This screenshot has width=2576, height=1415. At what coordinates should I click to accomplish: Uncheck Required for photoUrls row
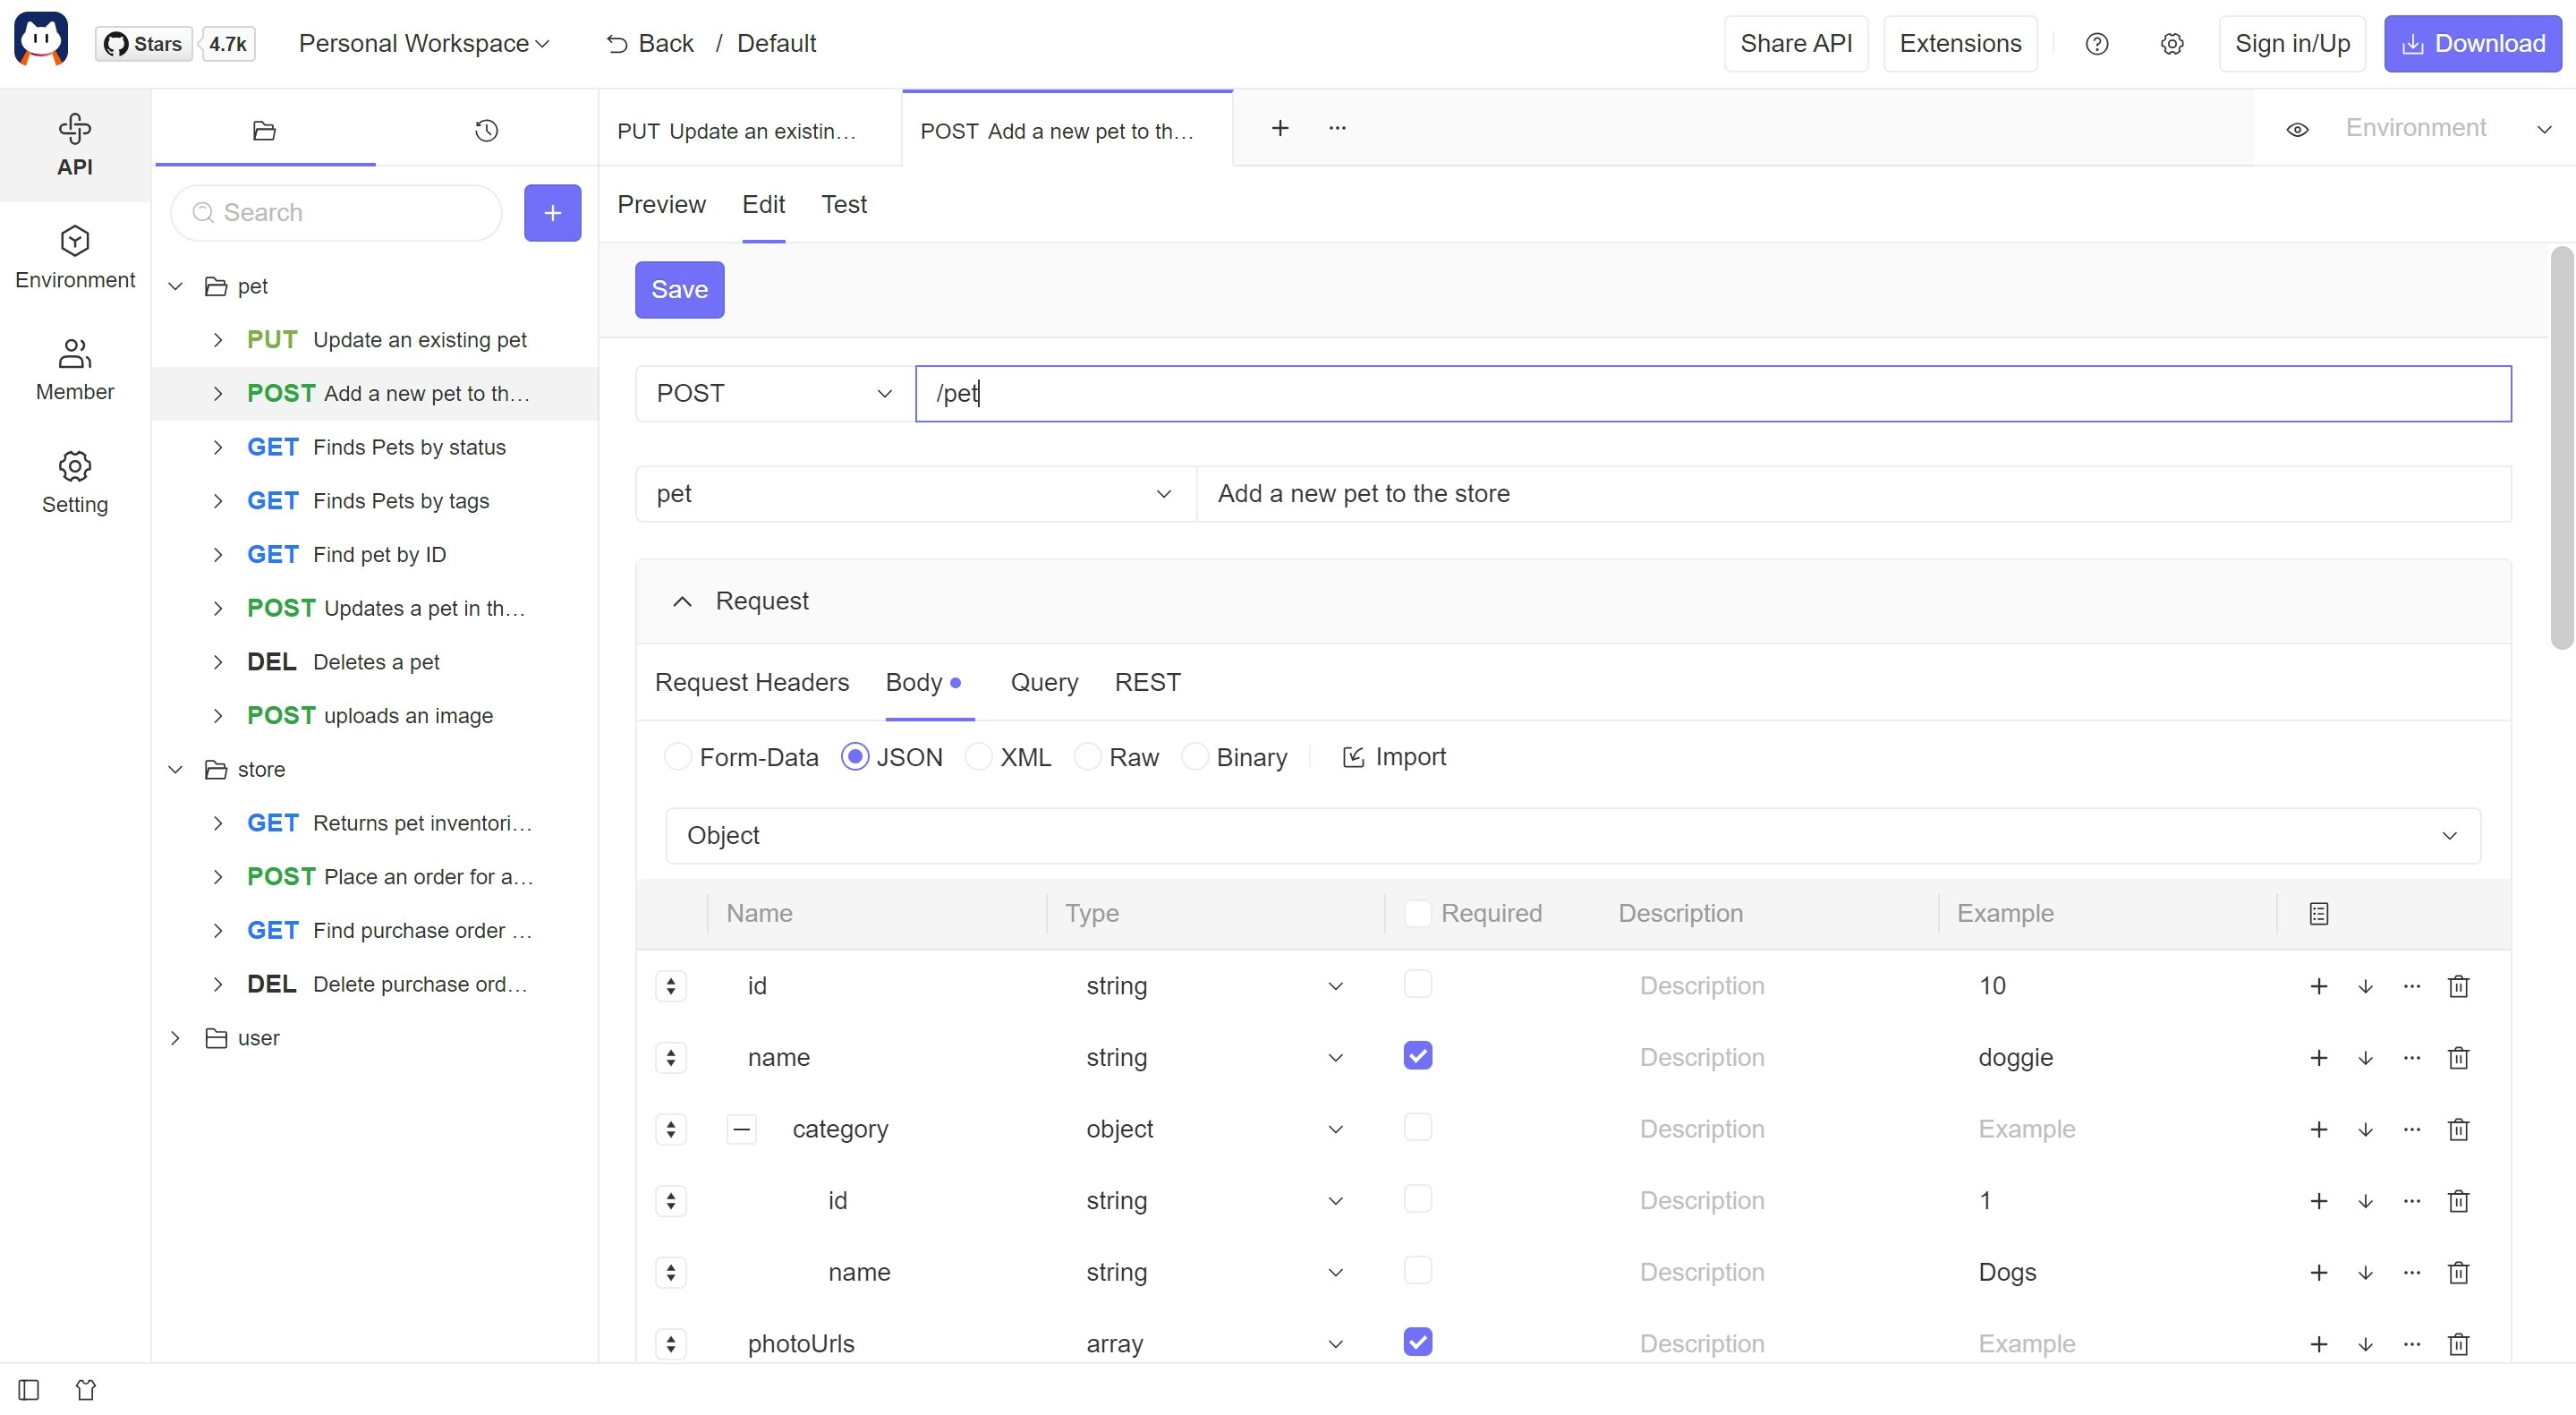(1417, 1342)
